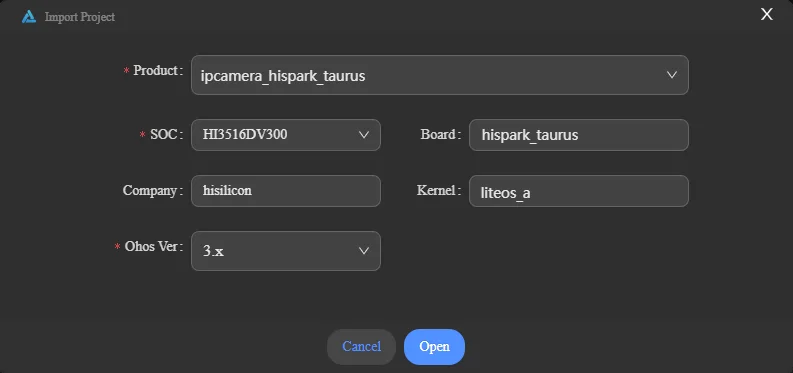
Task: Click the Ohos Ver dropdown chevron arrow
Action: click(364, 251)
